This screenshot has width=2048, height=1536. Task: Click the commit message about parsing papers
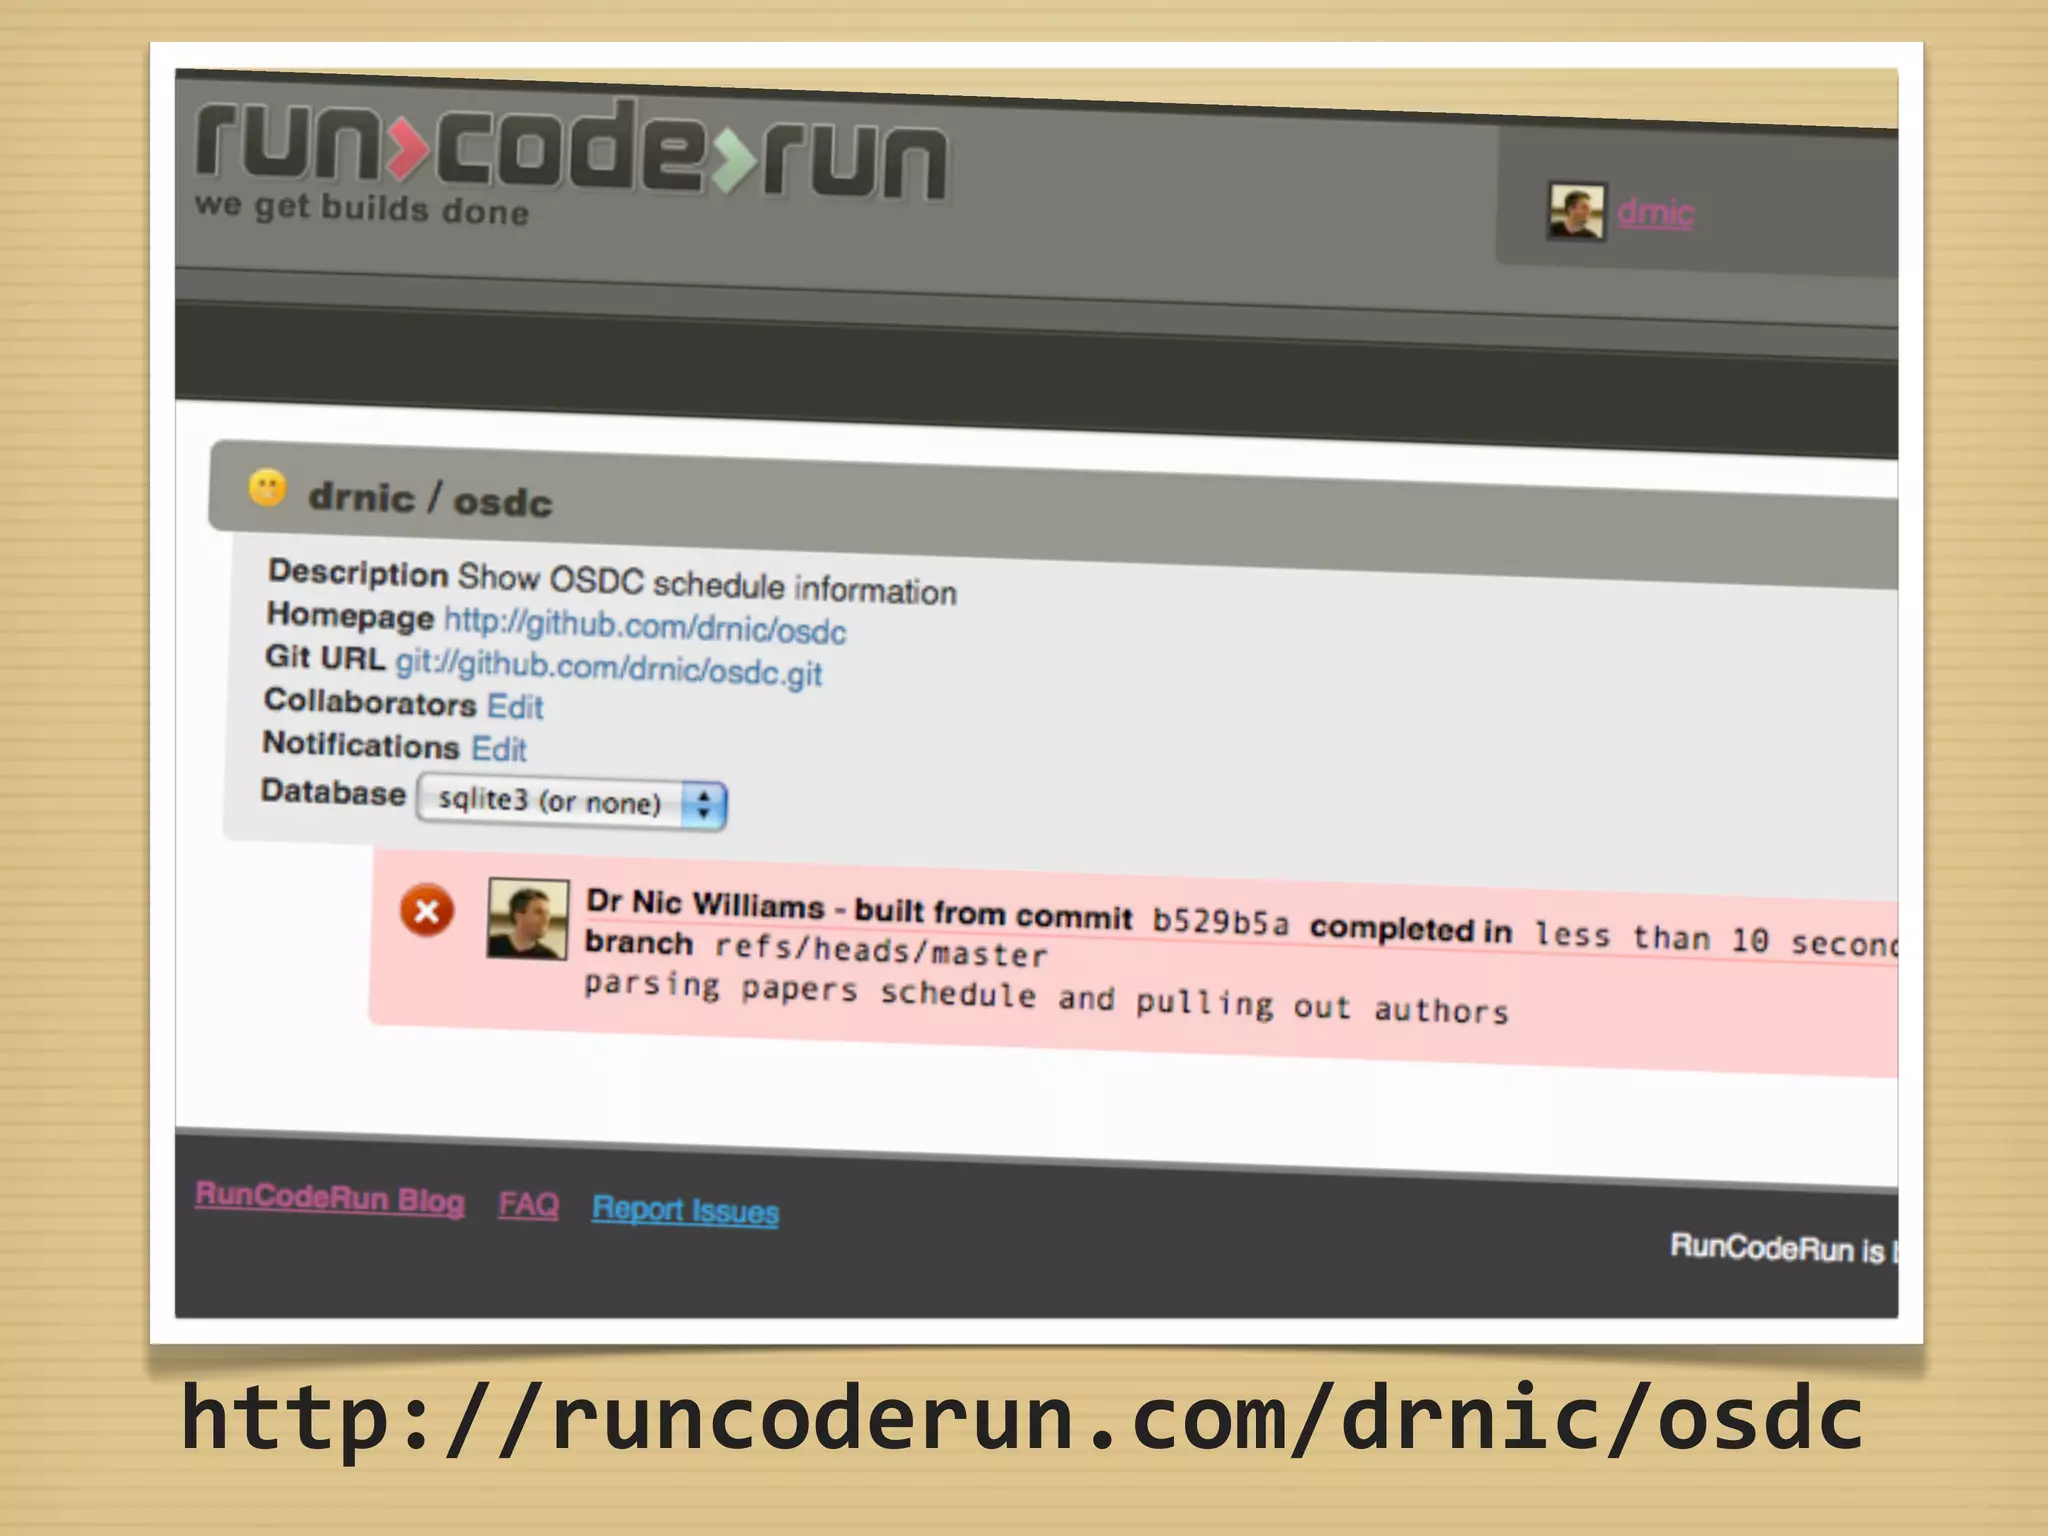pyautogui.click(x=1045, y=997)
